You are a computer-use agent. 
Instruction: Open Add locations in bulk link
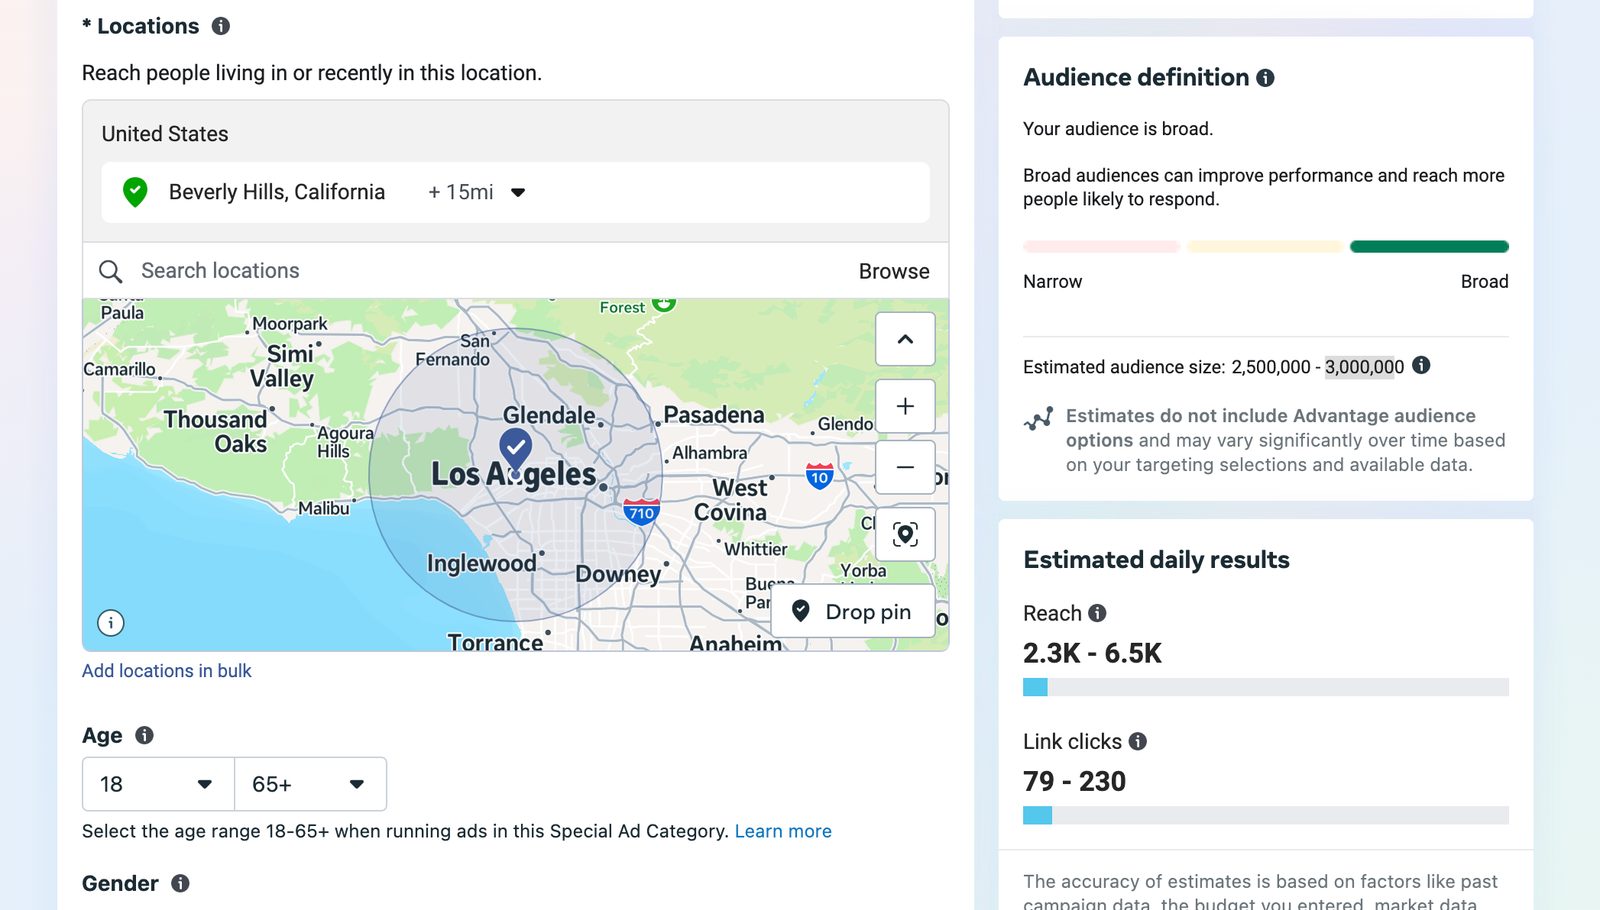click(166, 671)
